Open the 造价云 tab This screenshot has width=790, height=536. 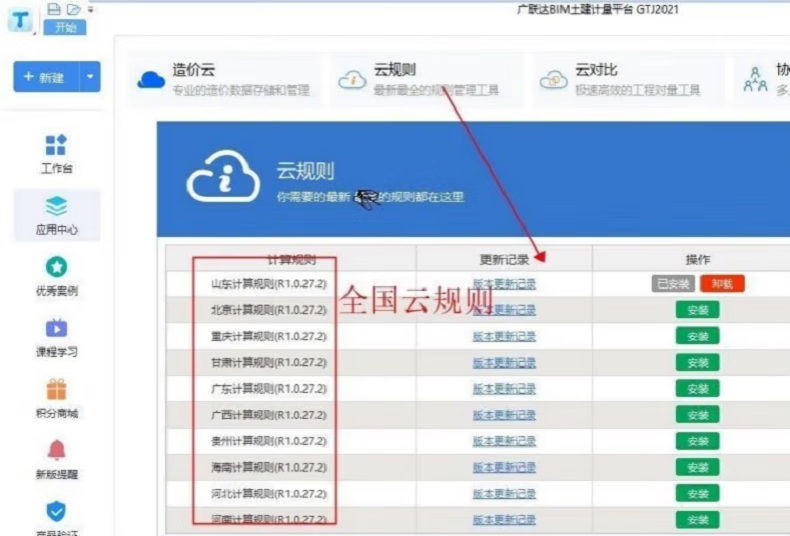point(224,79)
